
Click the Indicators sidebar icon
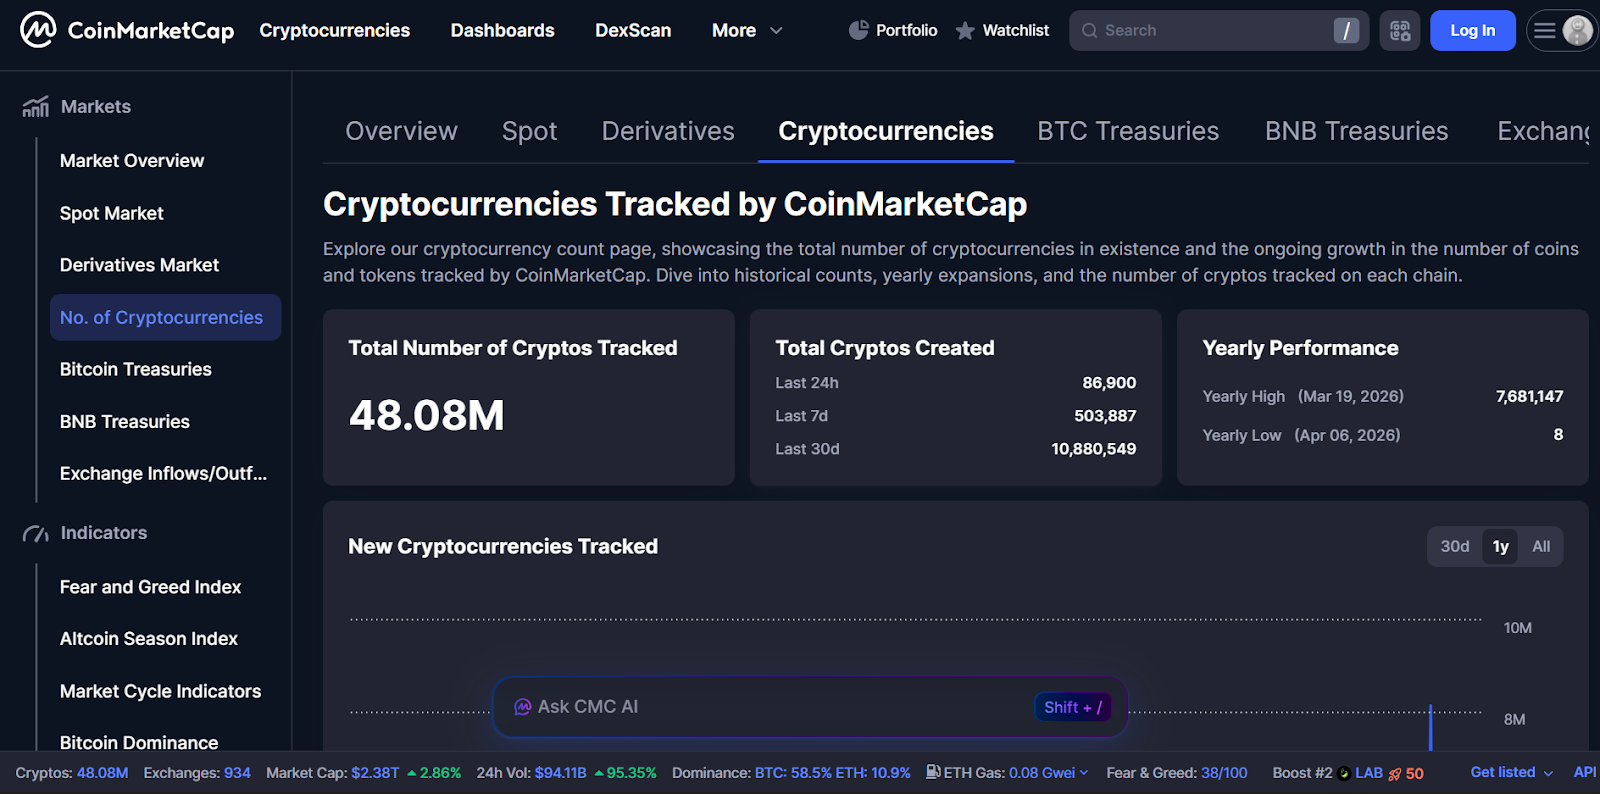click(x=34, y=533)
